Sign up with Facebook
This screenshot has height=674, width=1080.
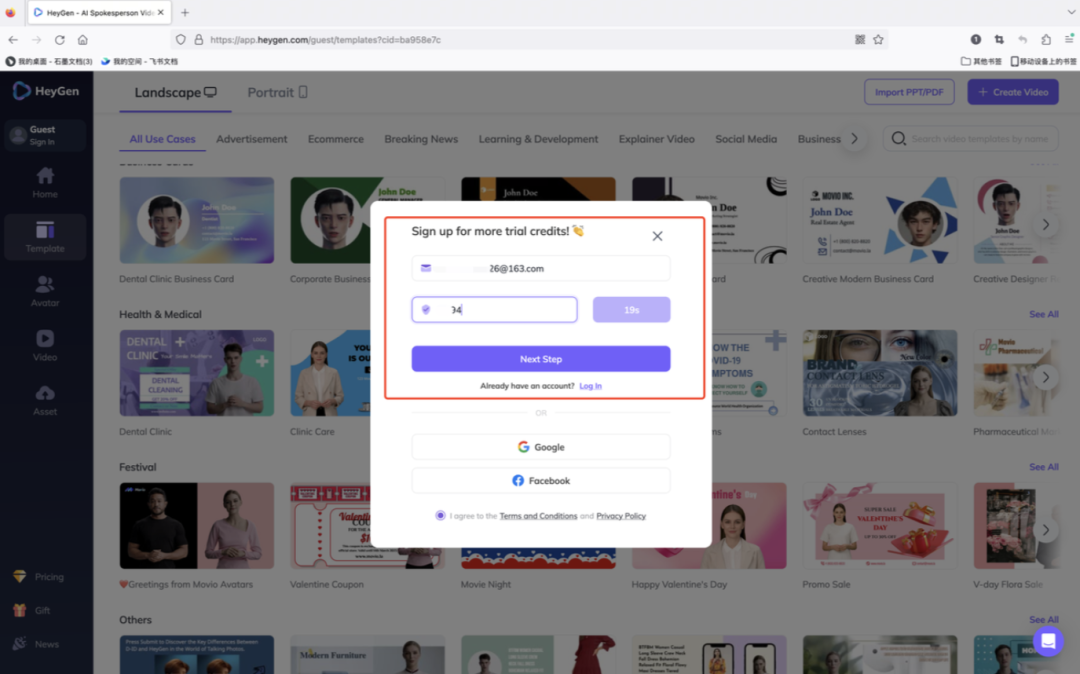(x=541, y=481)
